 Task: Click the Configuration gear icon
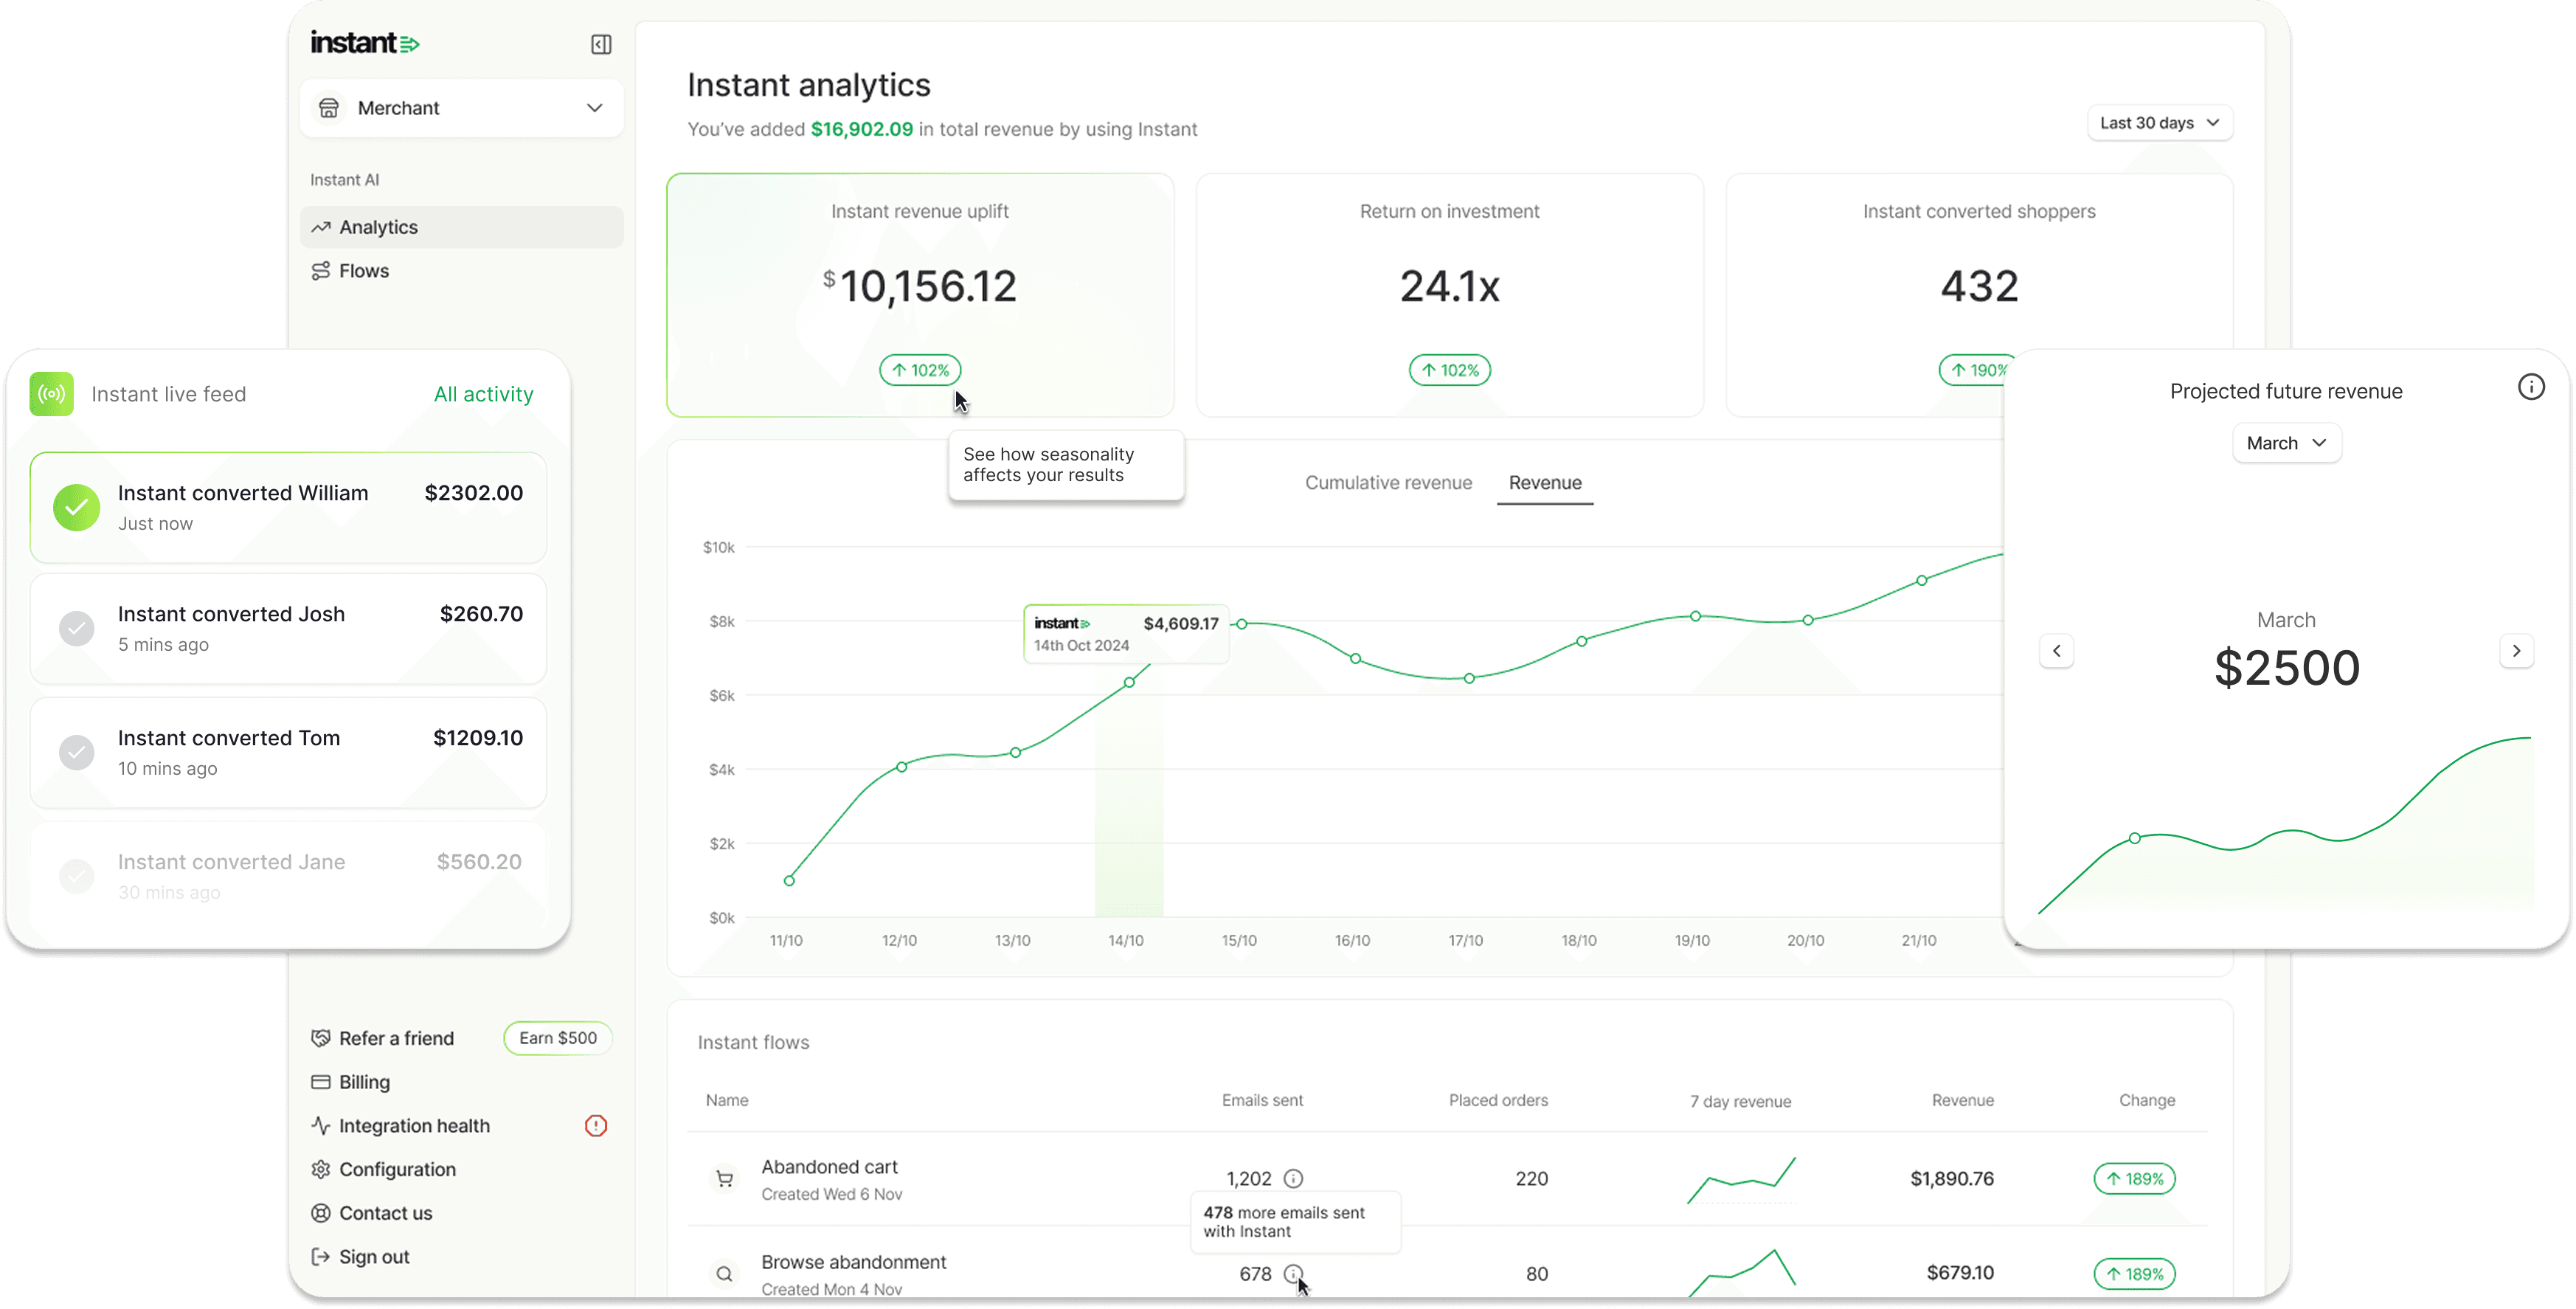[320, 1169]
